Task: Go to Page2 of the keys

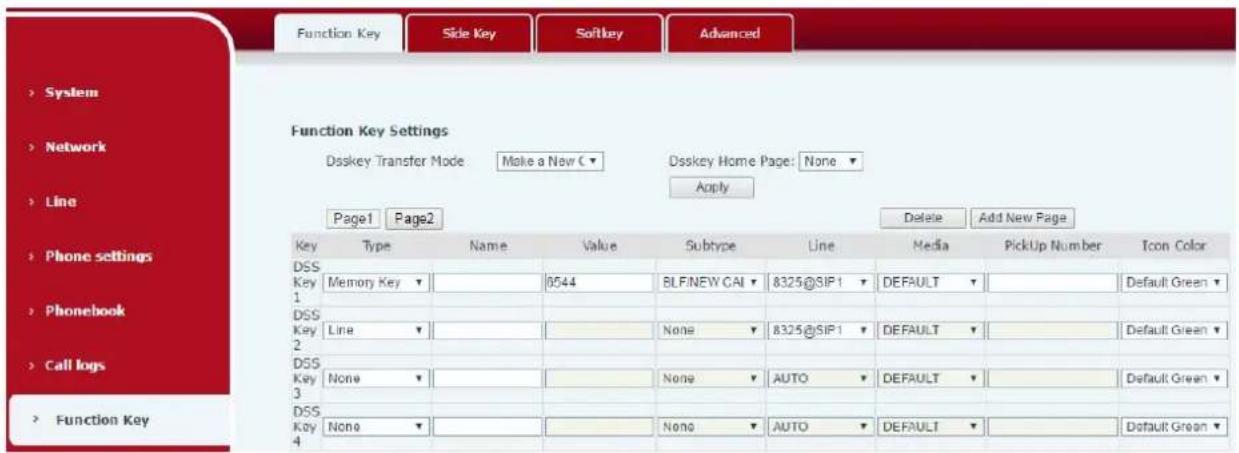Action: [x=414, y=217]
